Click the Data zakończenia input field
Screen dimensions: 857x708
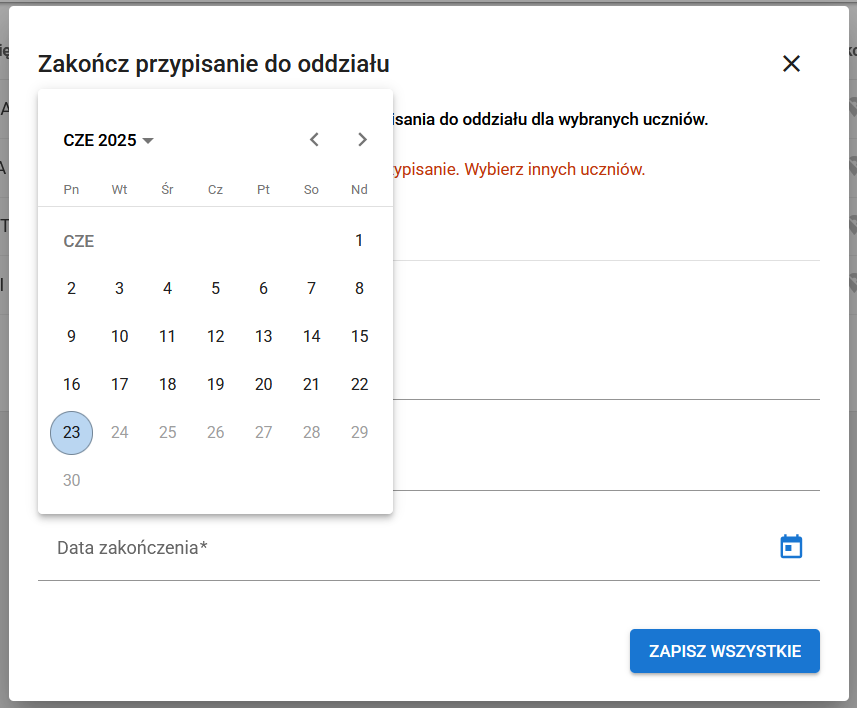[x=400, y=548]
